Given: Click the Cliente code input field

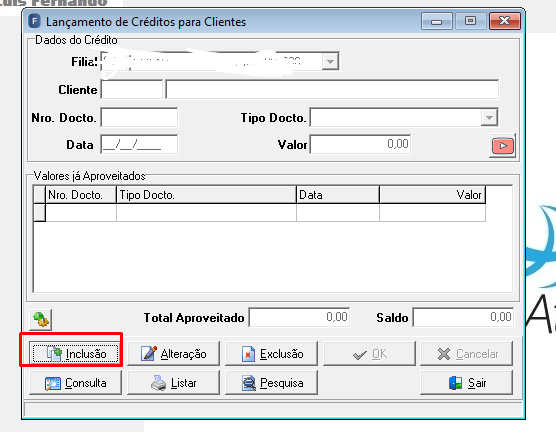Looking at the screenshot, I should [132, 89].
